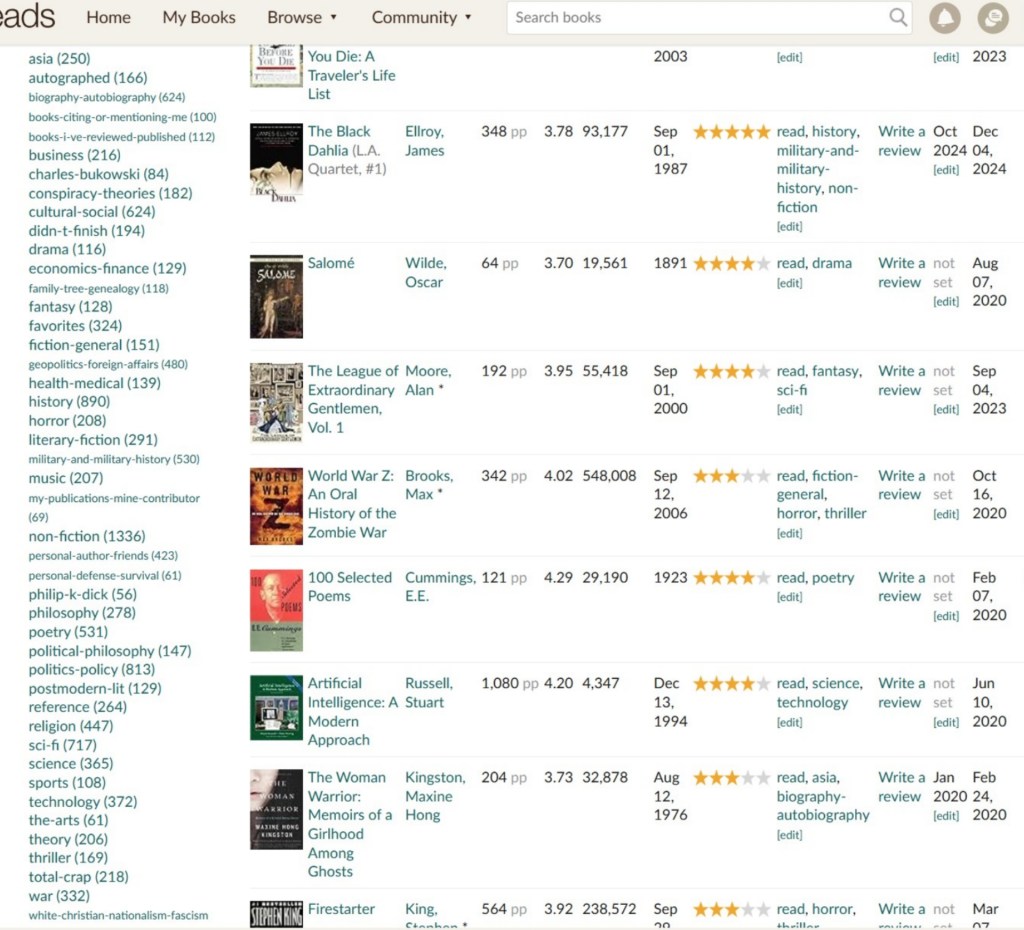Open author Wilde, Oscar link
Screen dimensions: 1024x930
click(x=424, y=273)
